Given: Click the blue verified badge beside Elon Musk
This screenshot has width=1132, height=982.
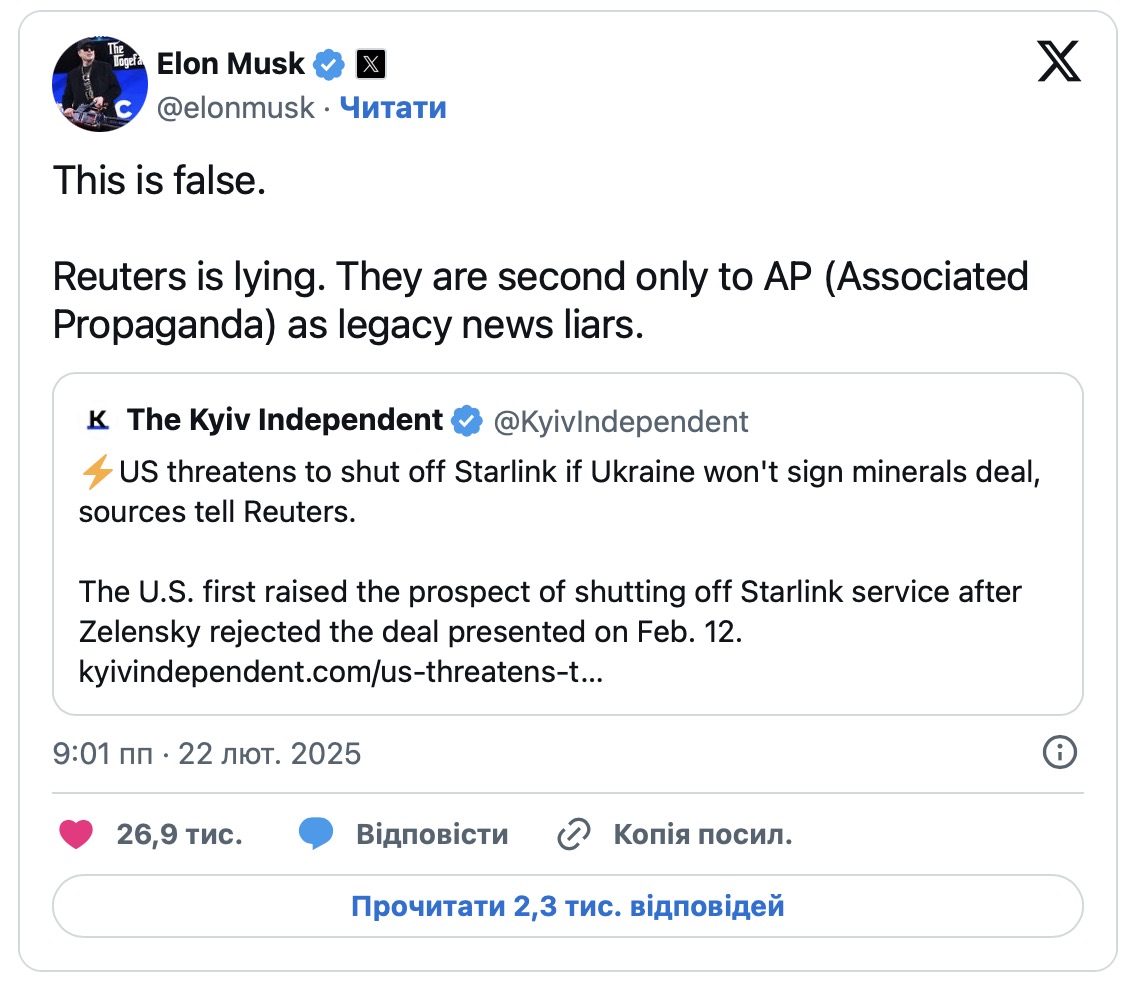Looking at the screenshot, I should point(328,64).
